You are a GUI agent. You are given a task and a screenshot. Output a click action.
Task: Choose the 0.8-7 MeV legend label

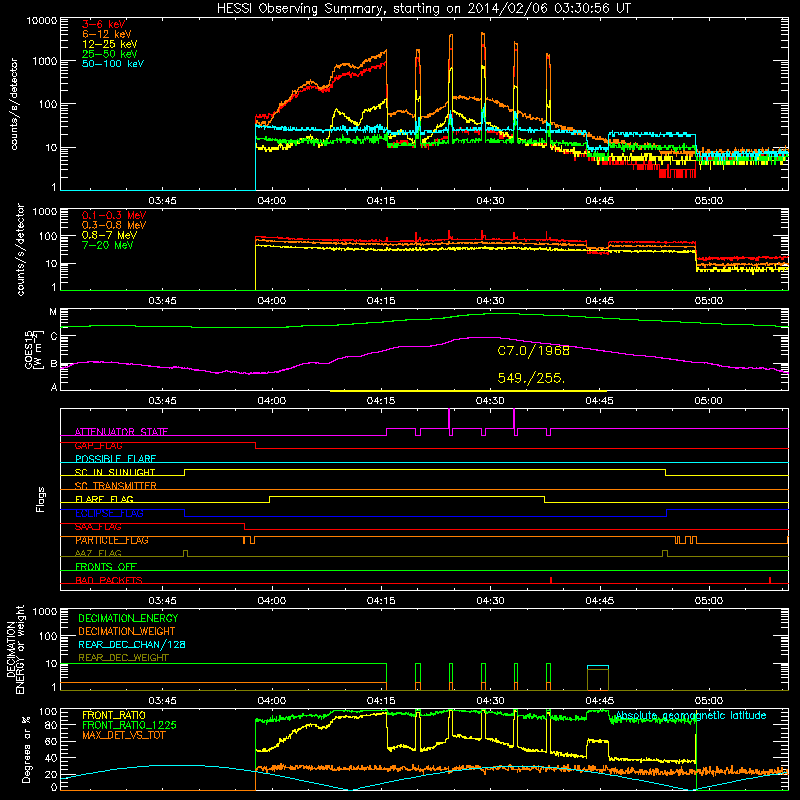click(x=109, y=235)
